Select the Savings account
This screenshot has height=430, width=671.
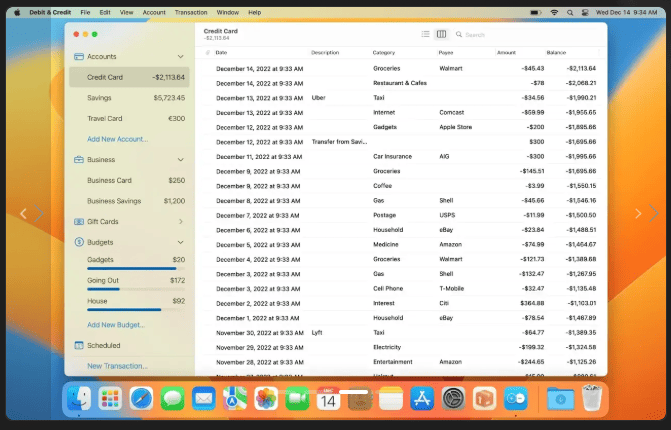129,98
